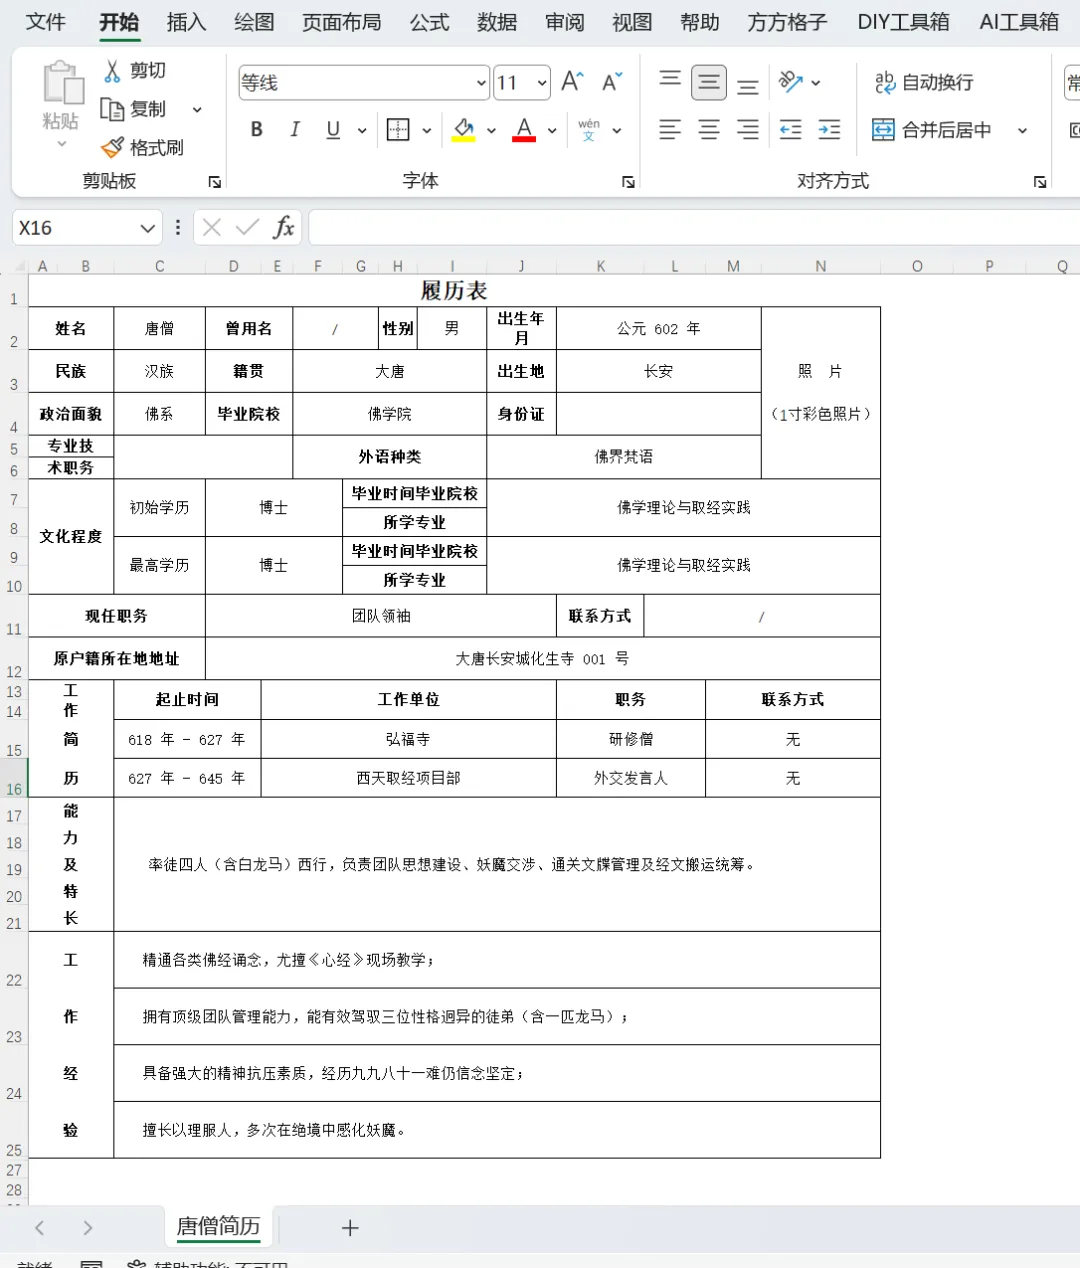1080x1268 pixels.
Task: Toggle Wrap Text (自动换行)
Action: (923, 82)
